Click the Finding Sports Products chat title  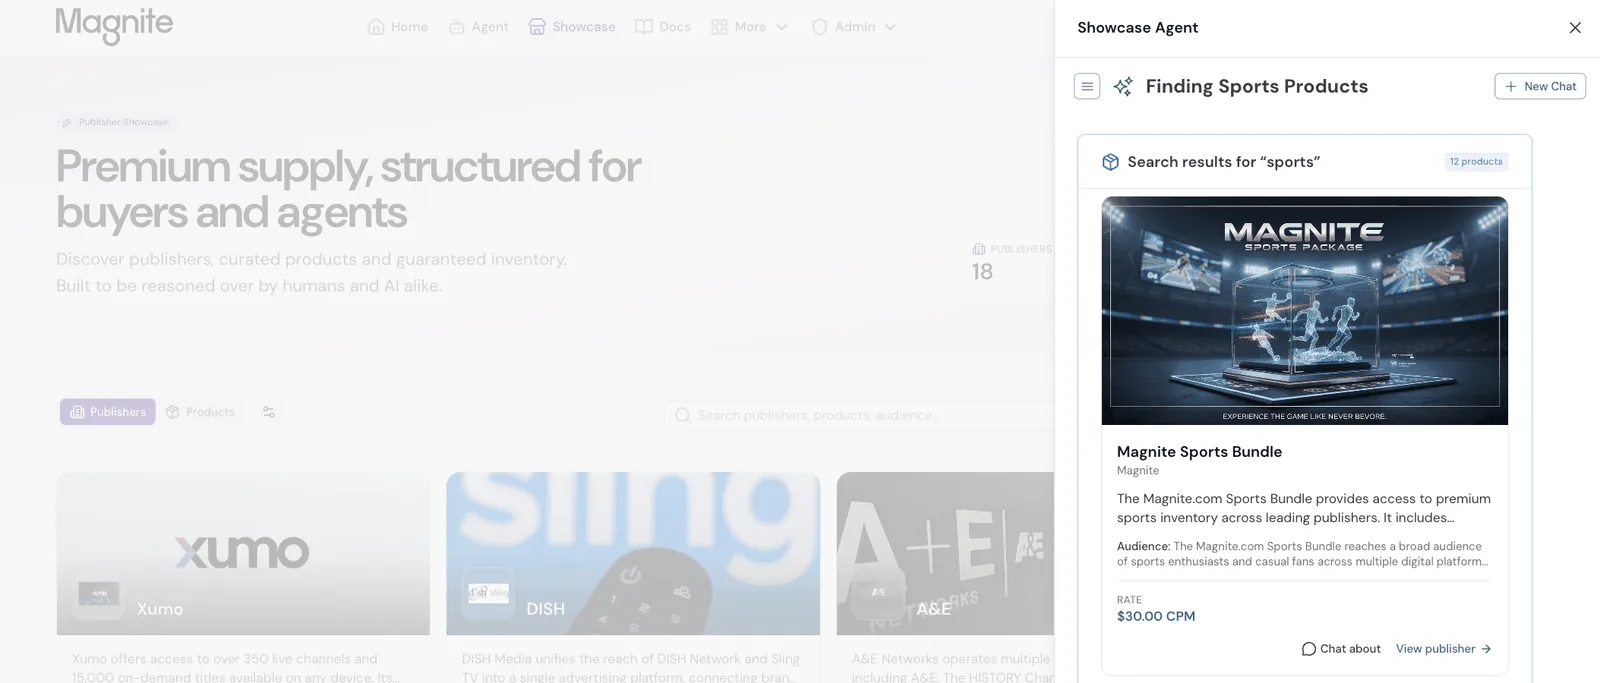point(1257,87)
